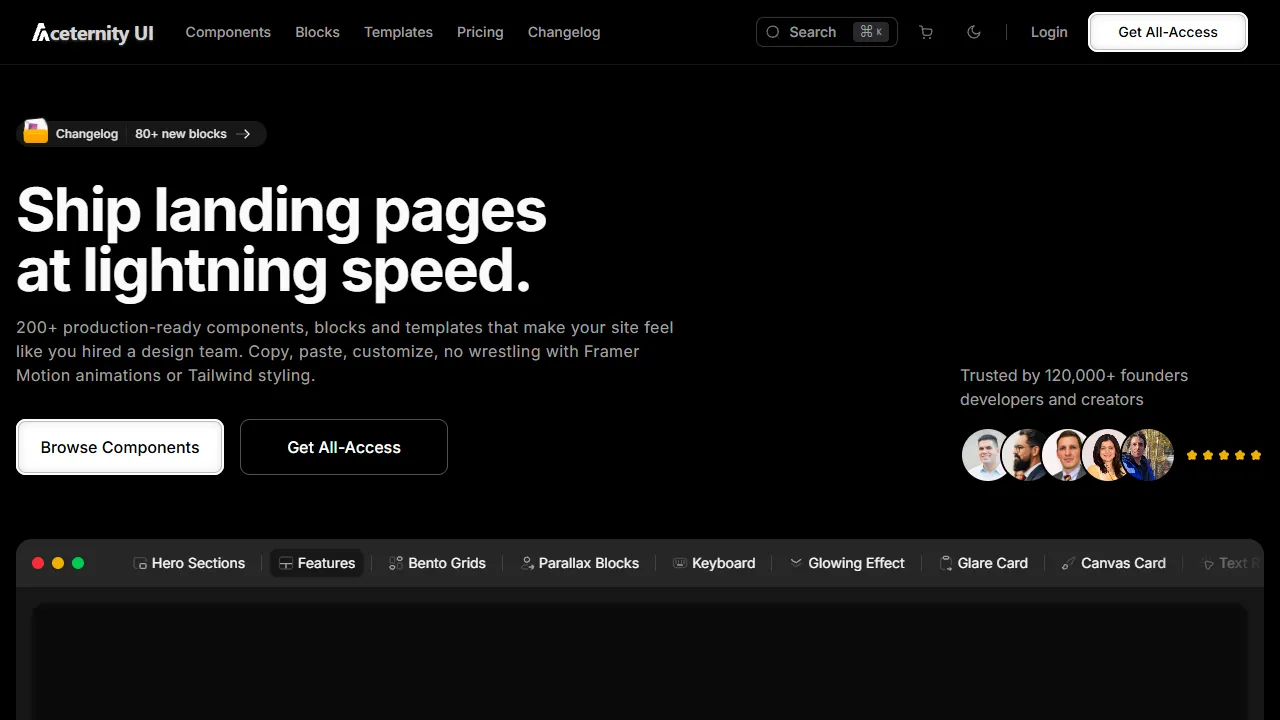Viewport: 1280px width, 720px height.
Task: Click the red window dot in the preview
Action: click(38, 563)
